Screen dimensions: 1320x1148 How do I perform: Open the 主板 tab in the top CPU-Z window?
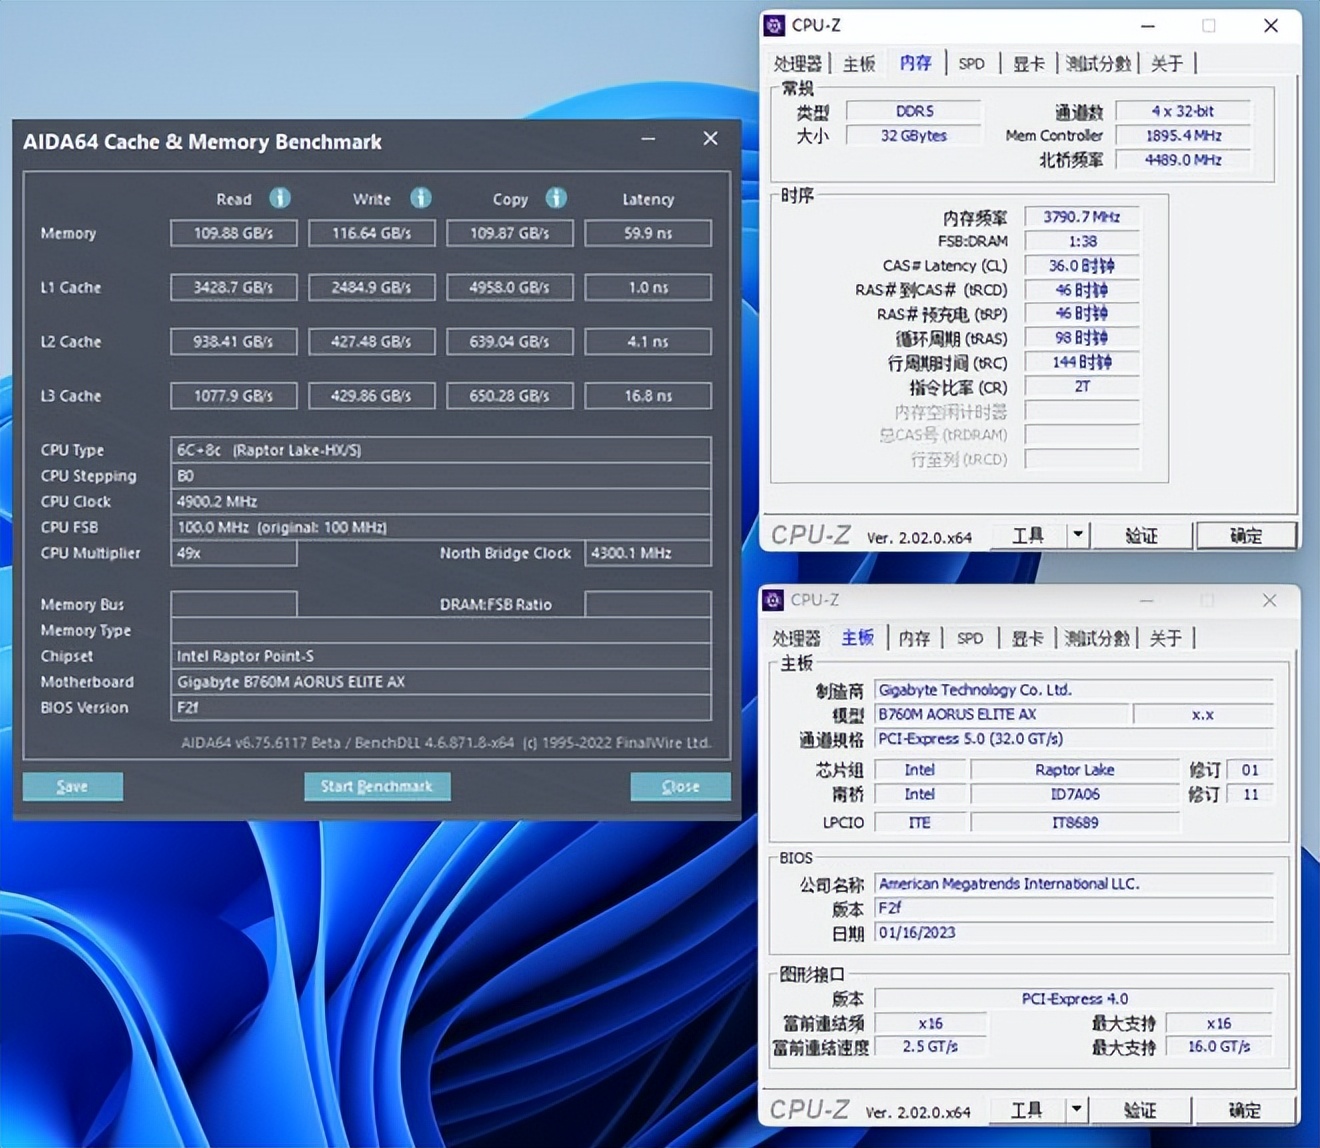tap(856, 62)
